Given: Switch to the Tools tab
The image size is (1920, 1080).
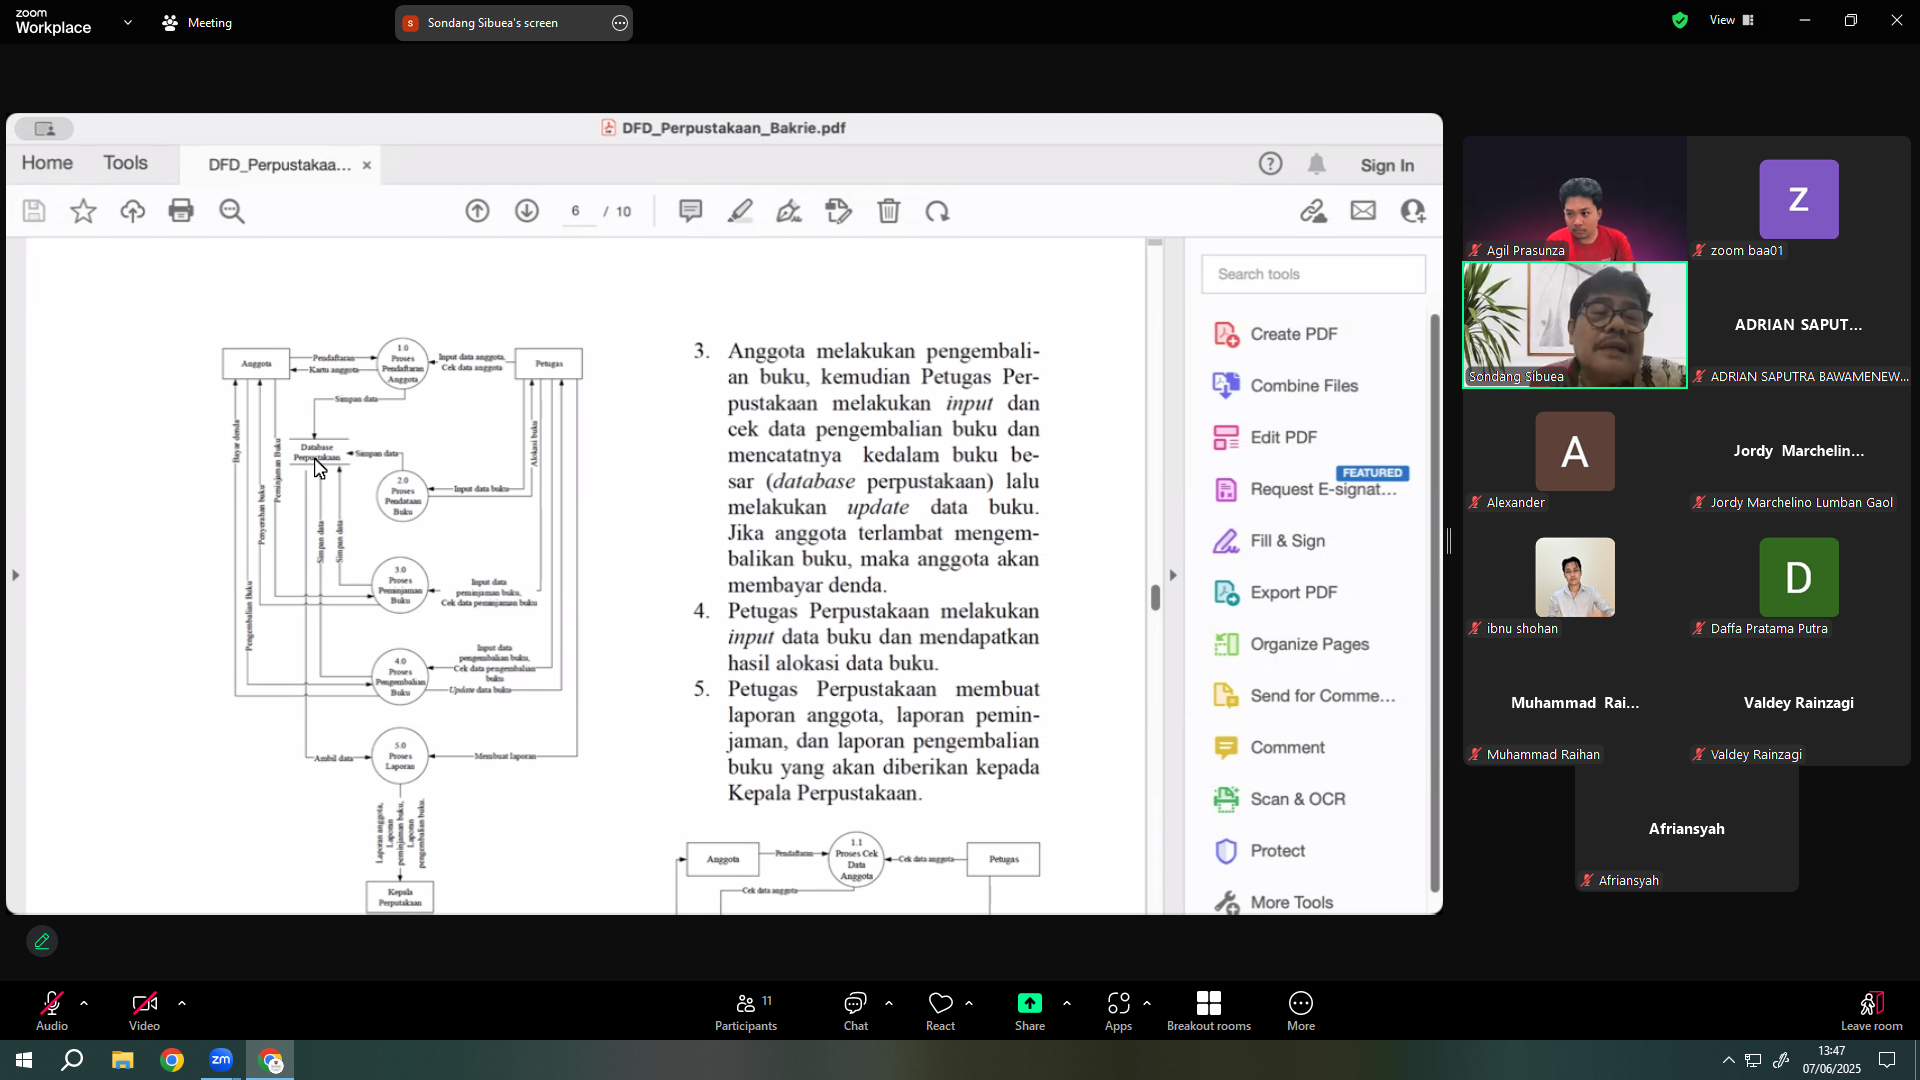Looking at the screenshot, I should click(x=125, y=163).
